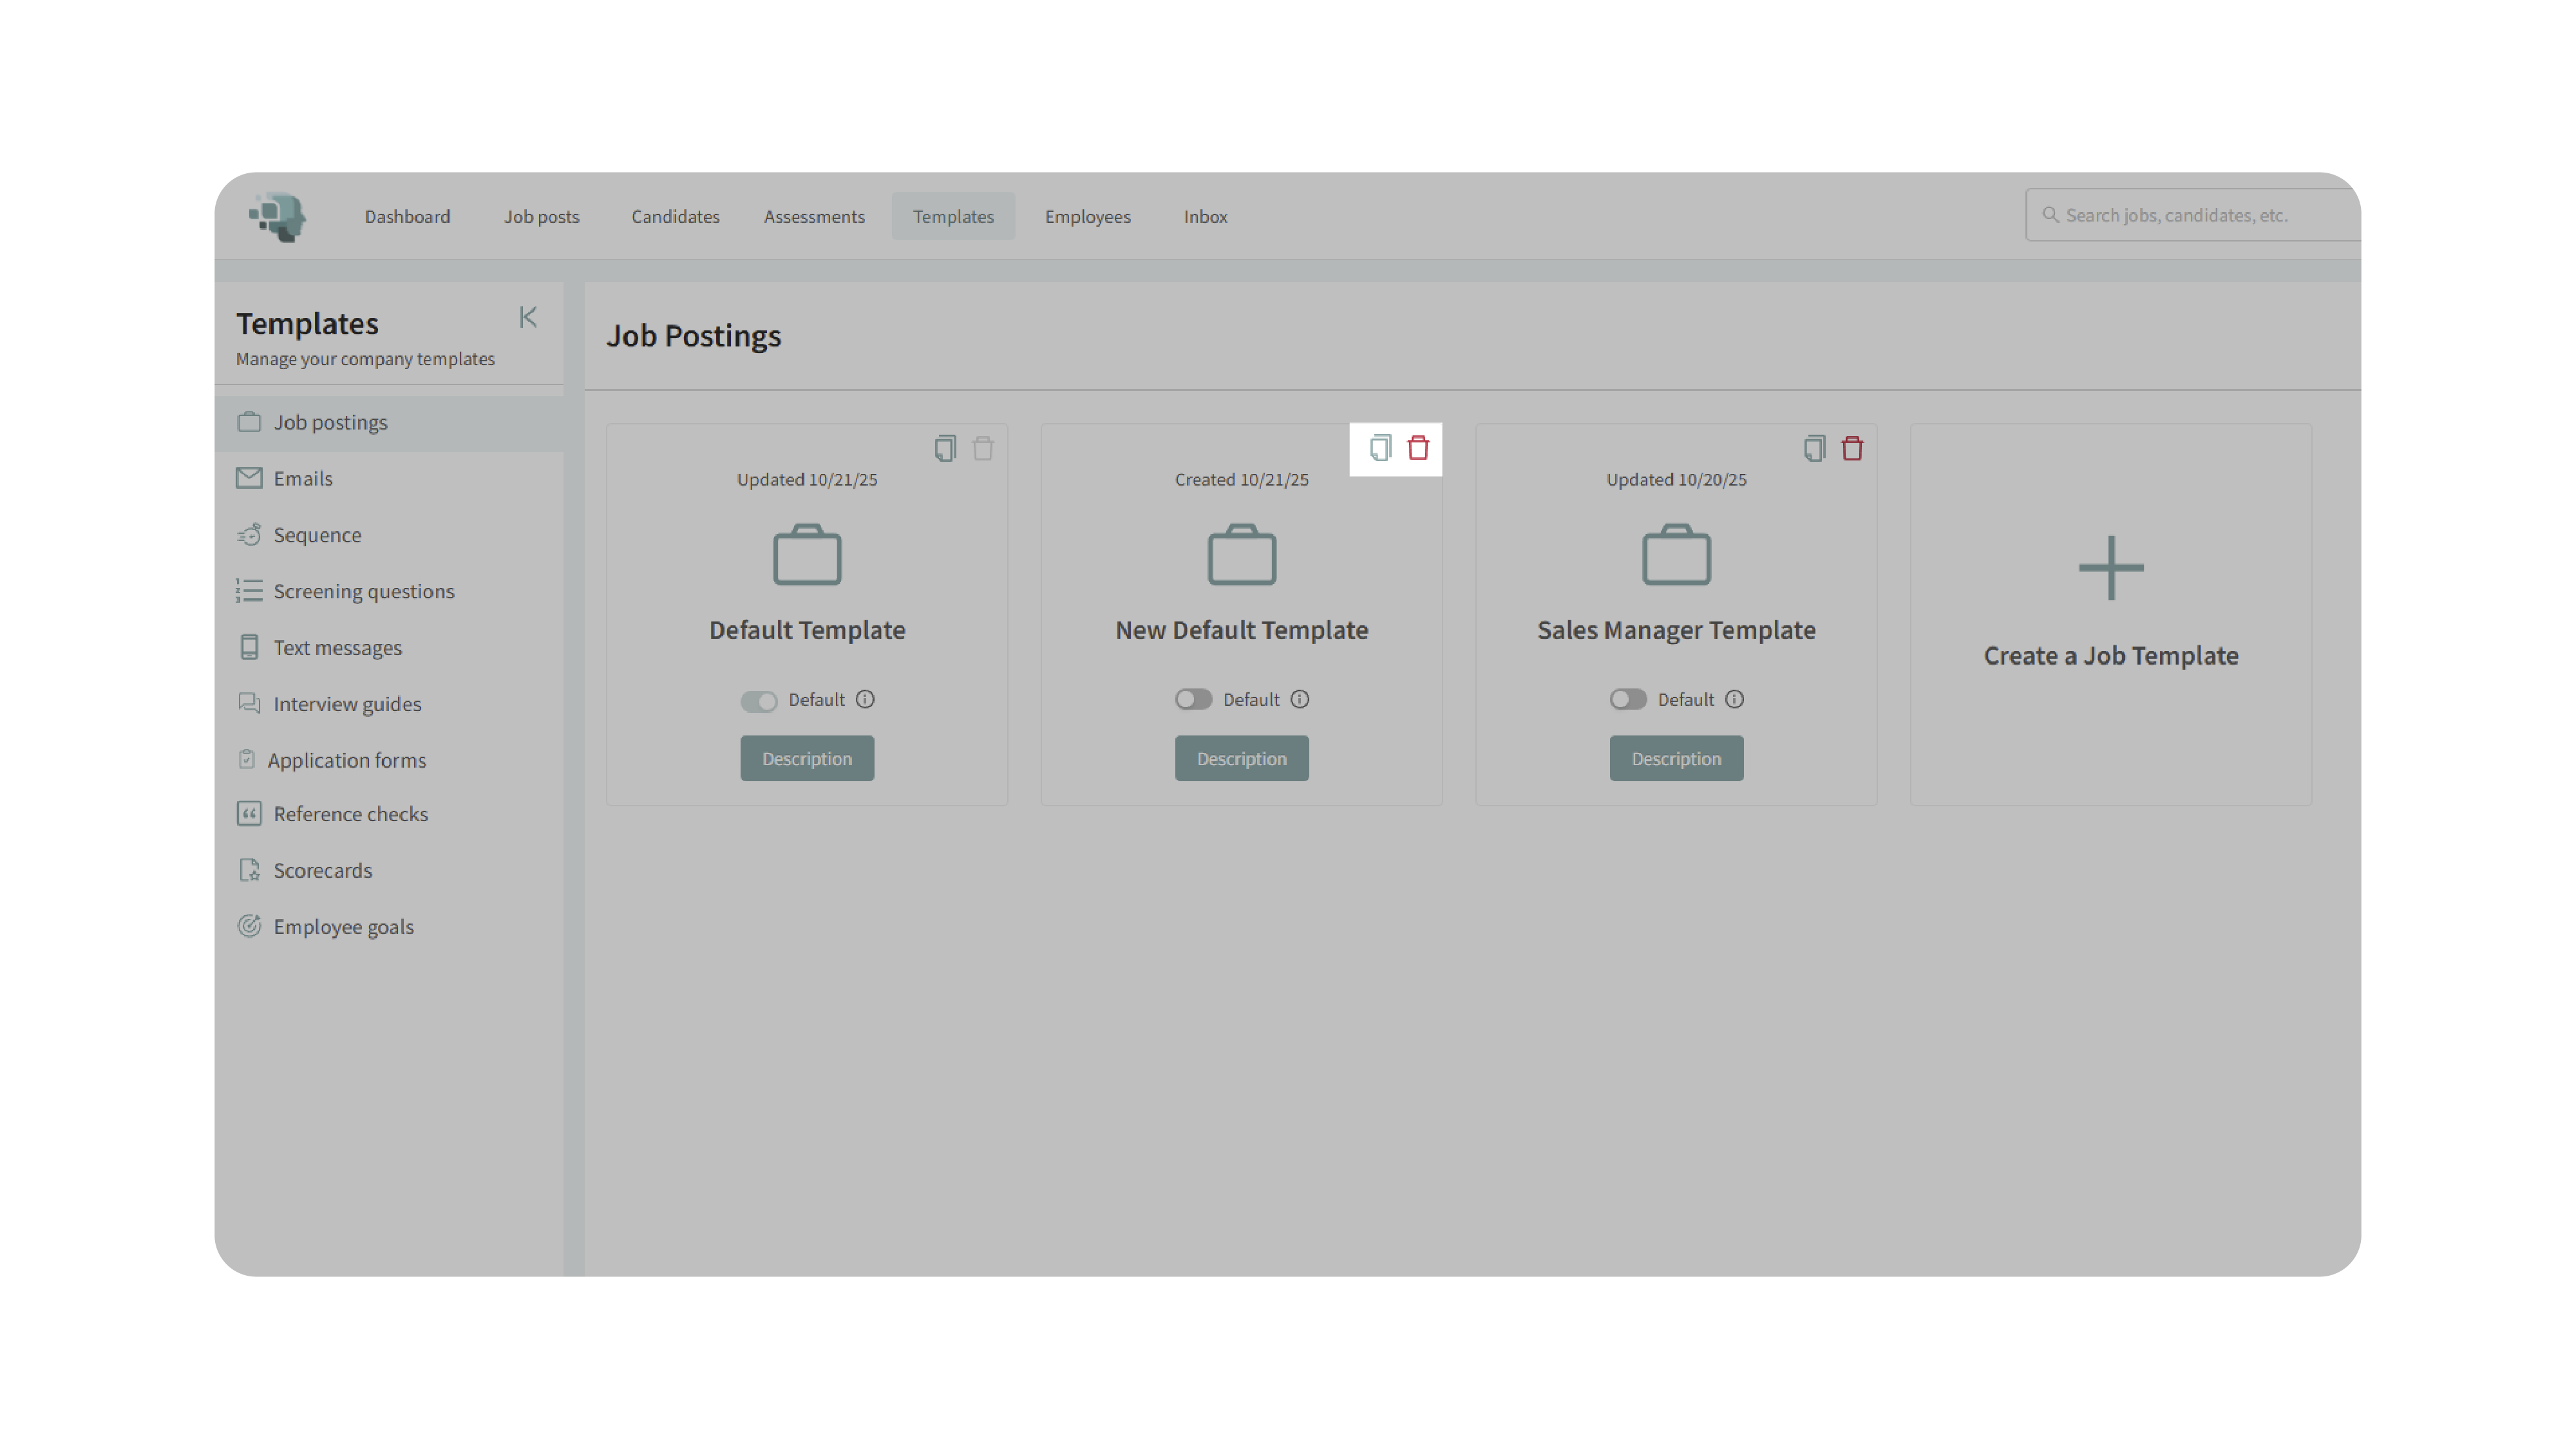Click Description button on Default Template
The width and height of the screenshot is (2576, 1449).
click(807, 758)
